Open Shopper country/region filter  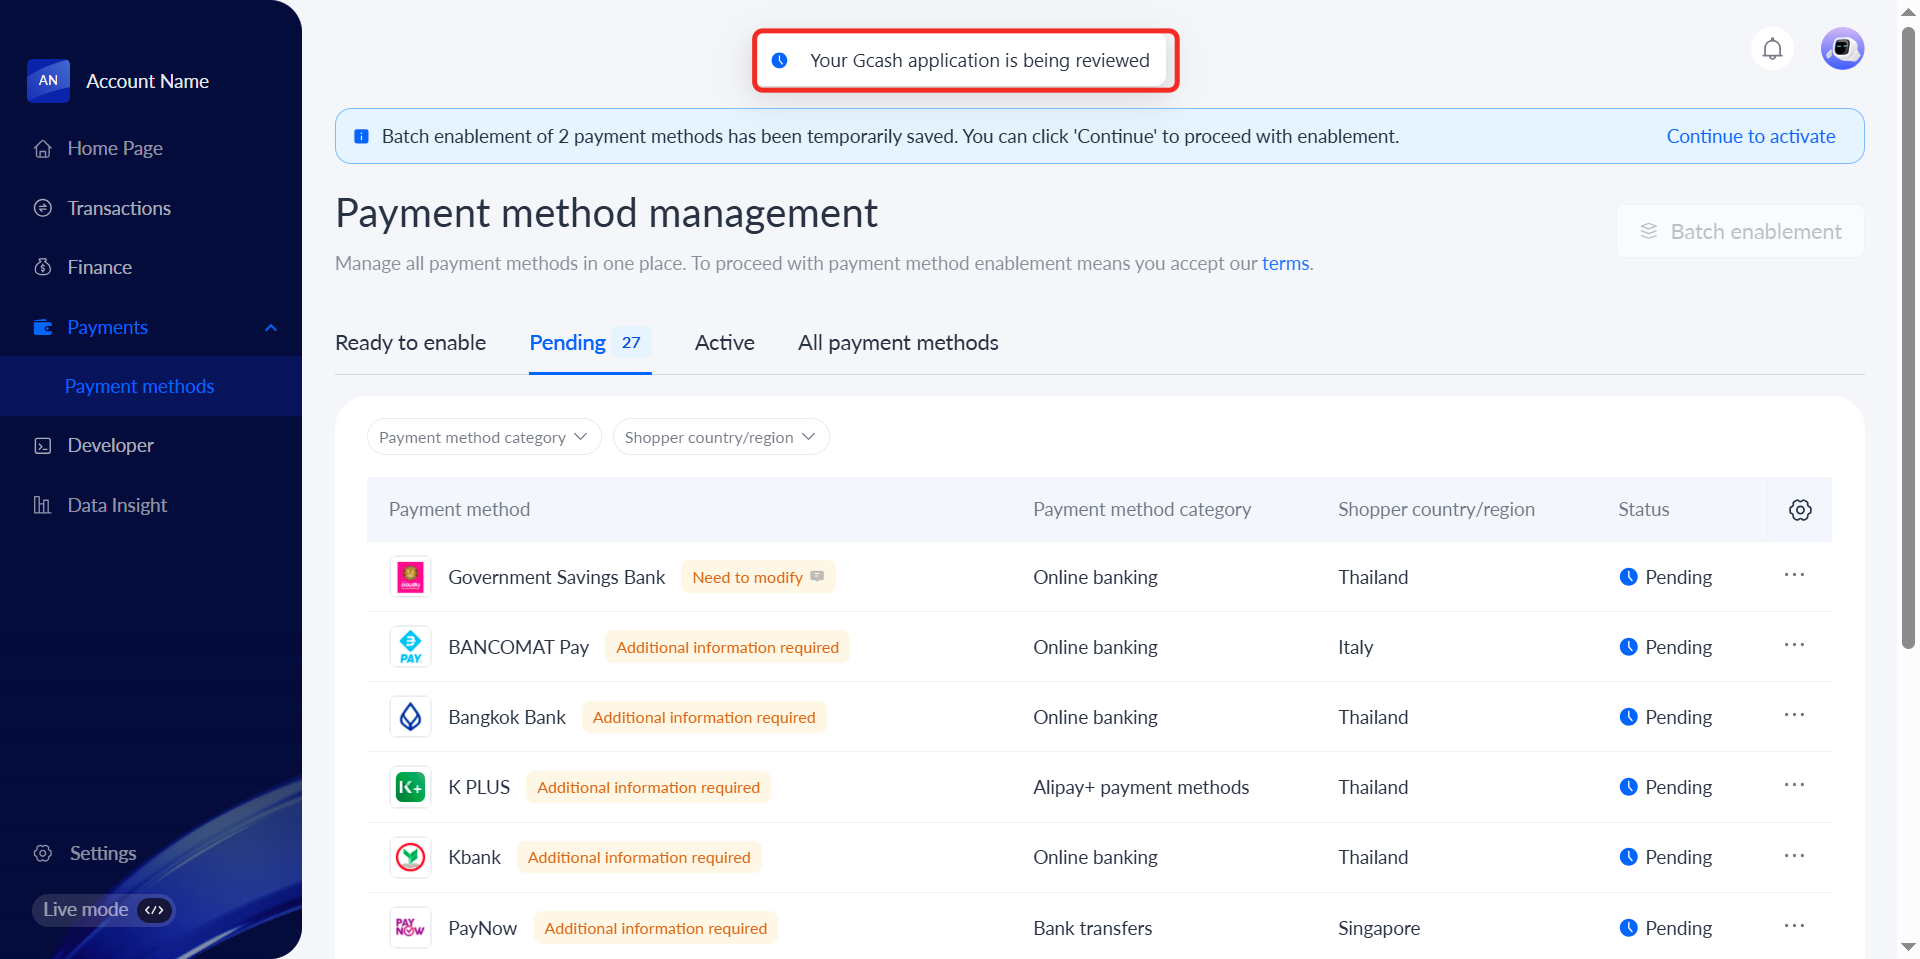(x=721, y=437)
